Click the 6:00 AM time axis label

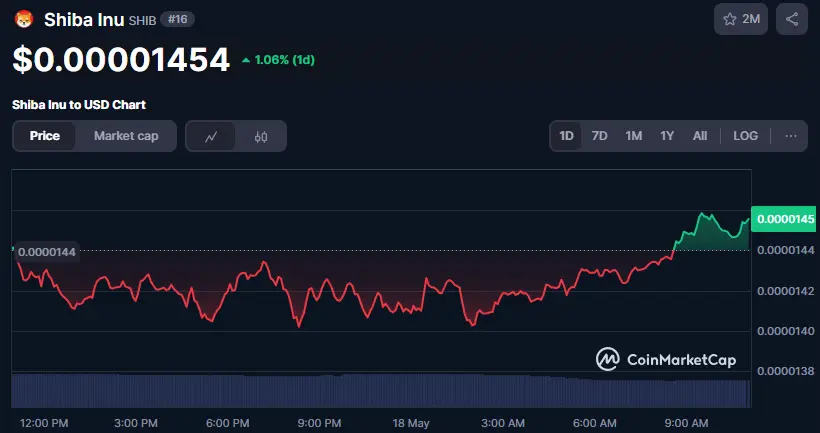pos(594,423)
